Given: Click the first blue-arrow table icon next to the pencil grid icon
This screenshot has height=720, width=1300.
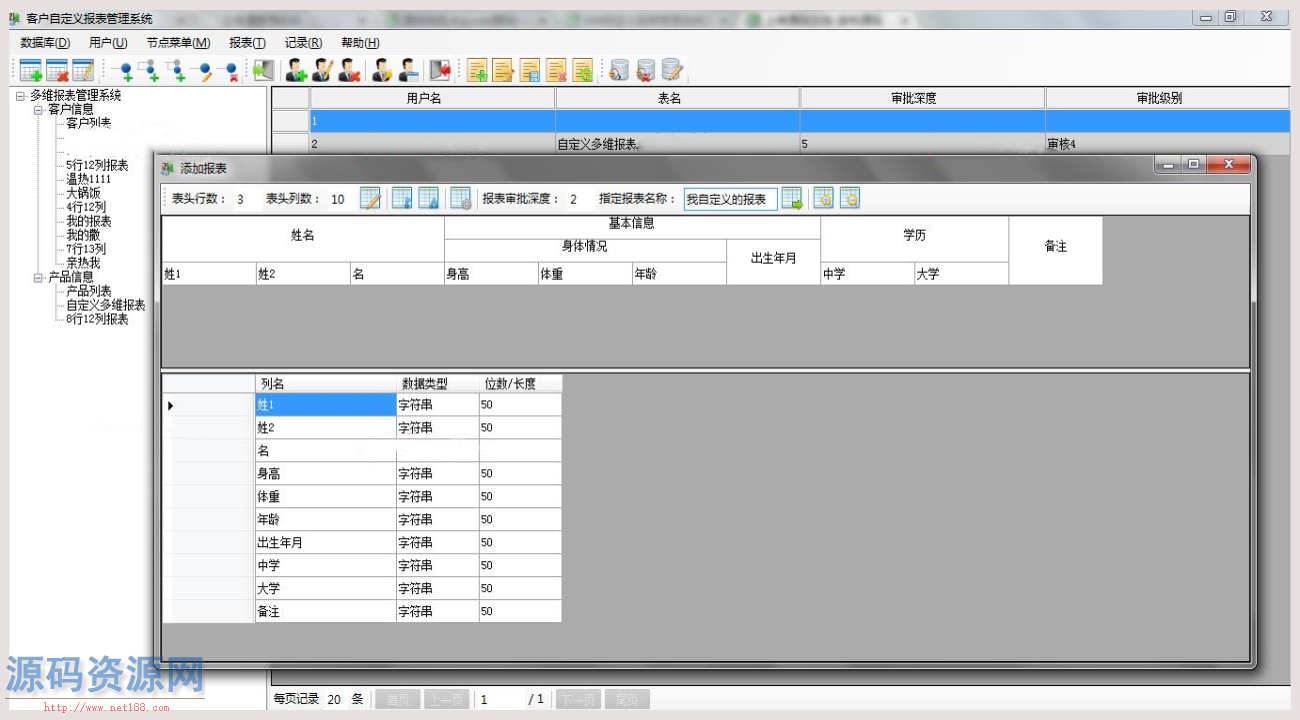Looking at the screenshot, I should pos(402,198).
